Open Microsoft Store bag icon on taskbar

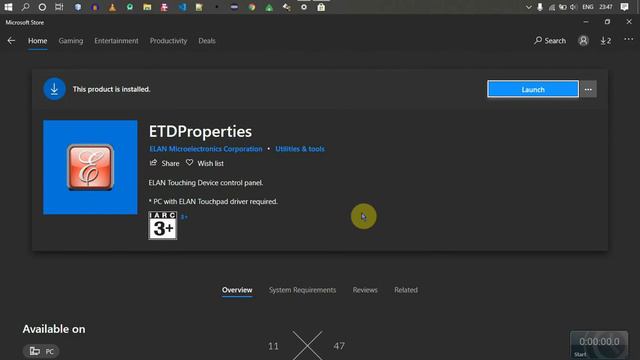click(x=321, y=7)
